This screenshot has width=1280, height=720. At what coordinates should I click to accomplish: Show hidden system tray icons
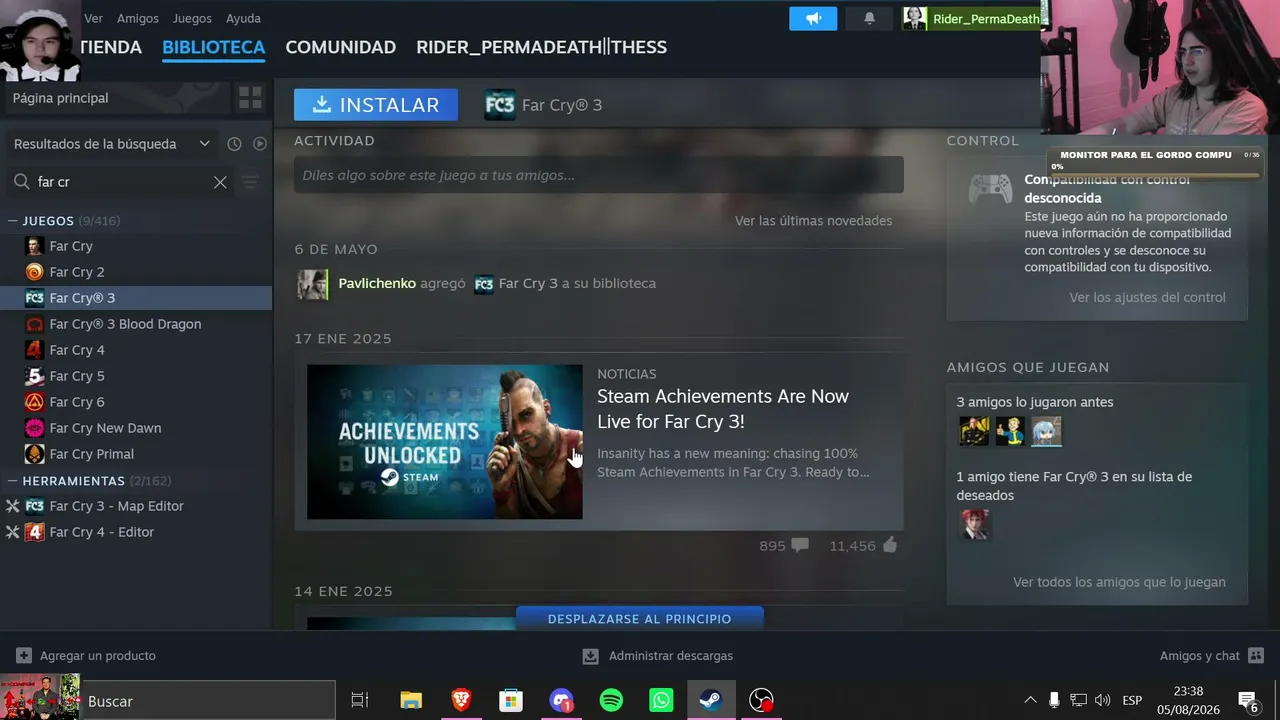[1030, 700]
